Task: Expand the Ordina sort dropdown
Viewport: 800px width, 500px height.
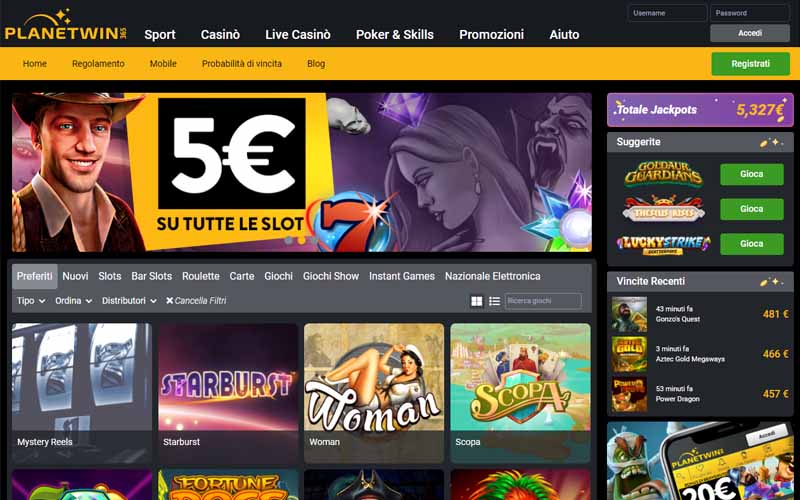Action: (x=73, y=301)
